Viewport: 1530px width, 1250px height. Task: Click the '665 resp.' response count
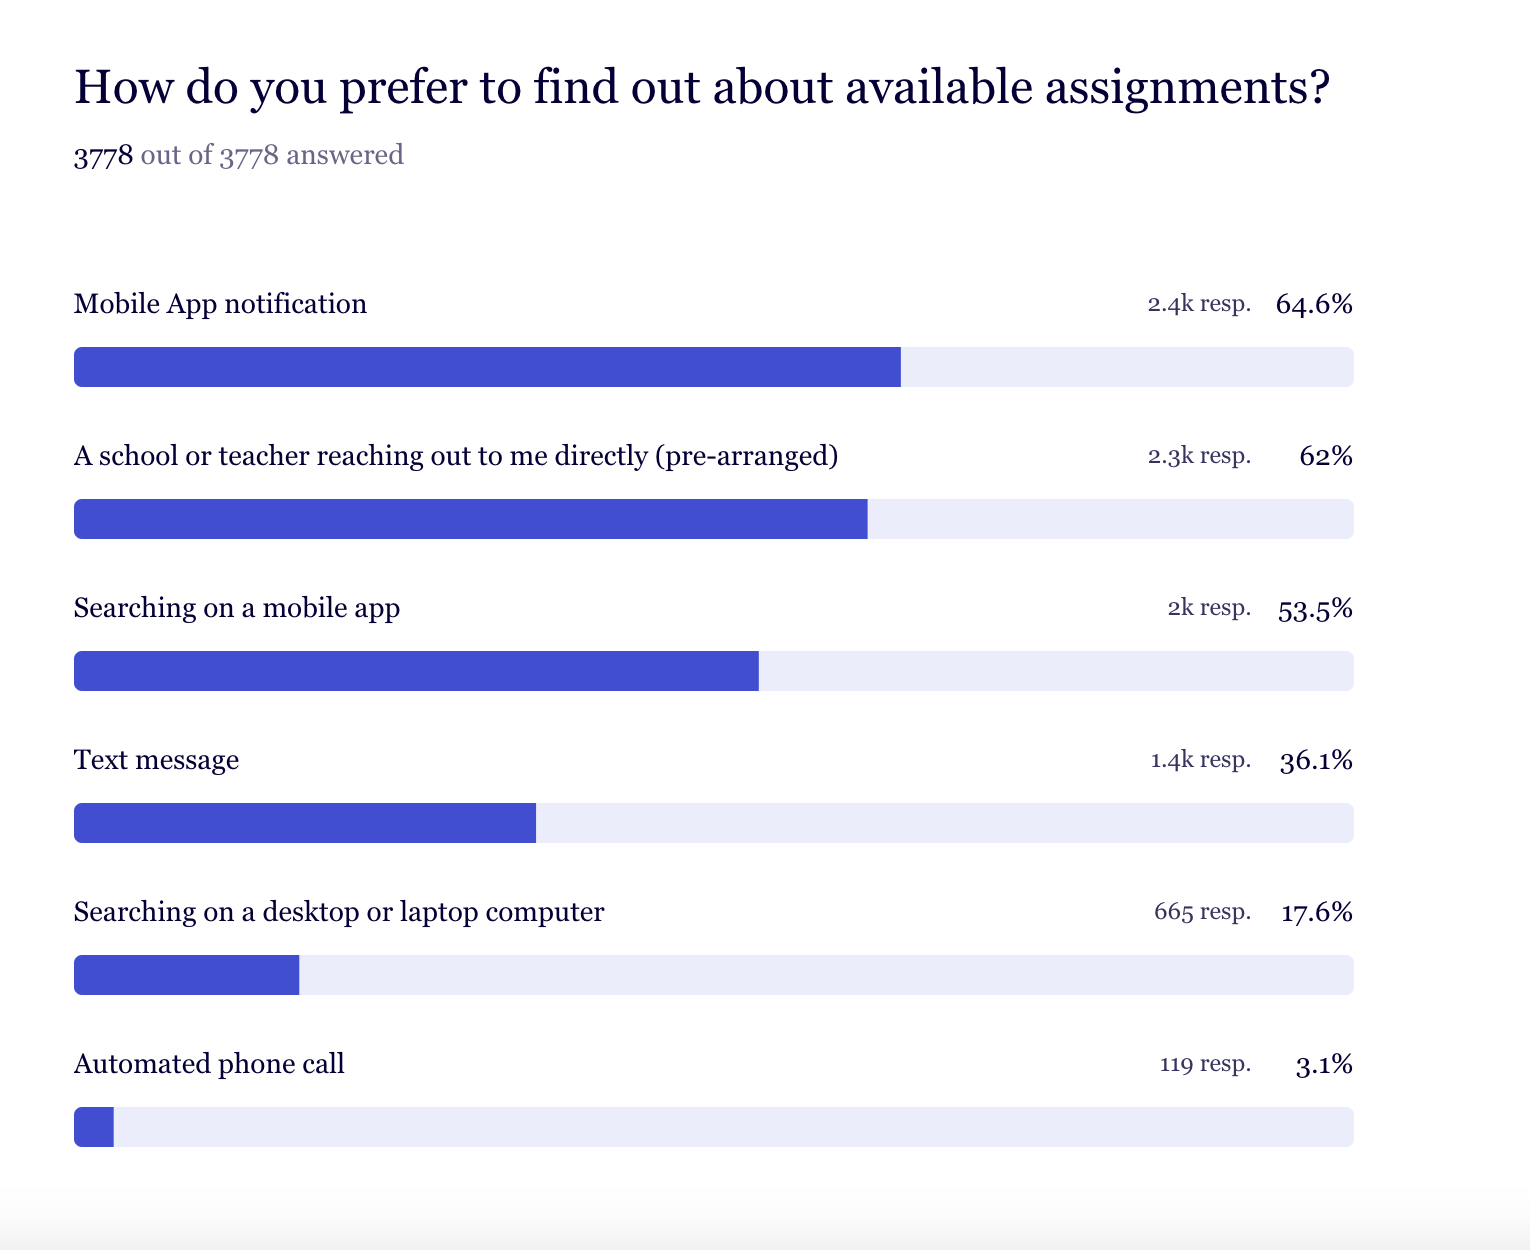[x=1201, y=912]
